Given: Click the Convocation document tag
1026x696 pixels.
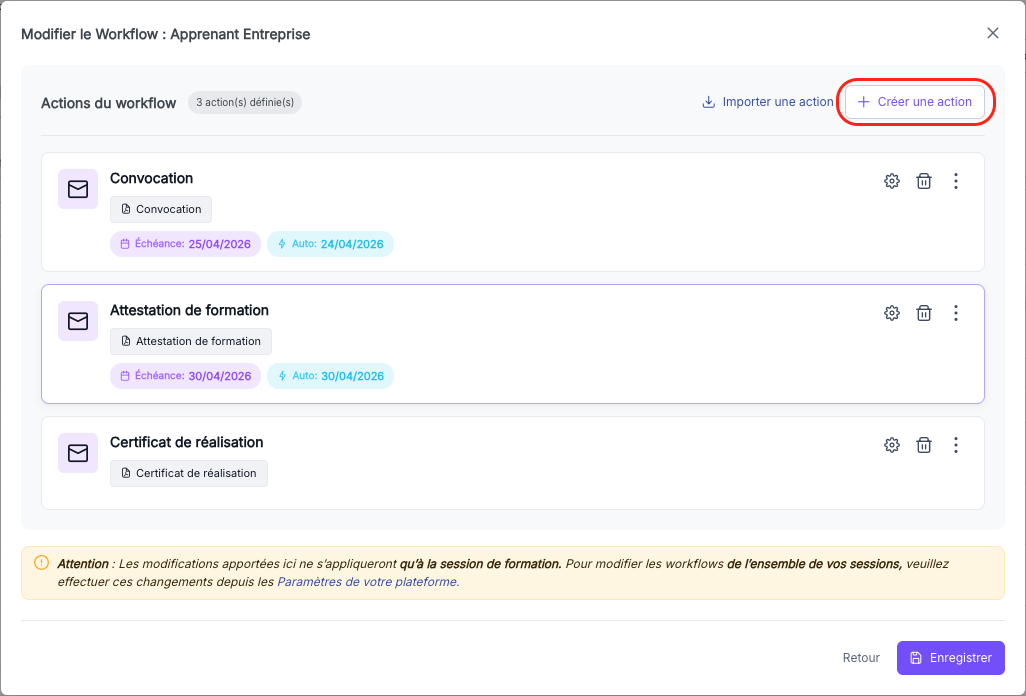Looking at the screenshot, I should [161, 209].
